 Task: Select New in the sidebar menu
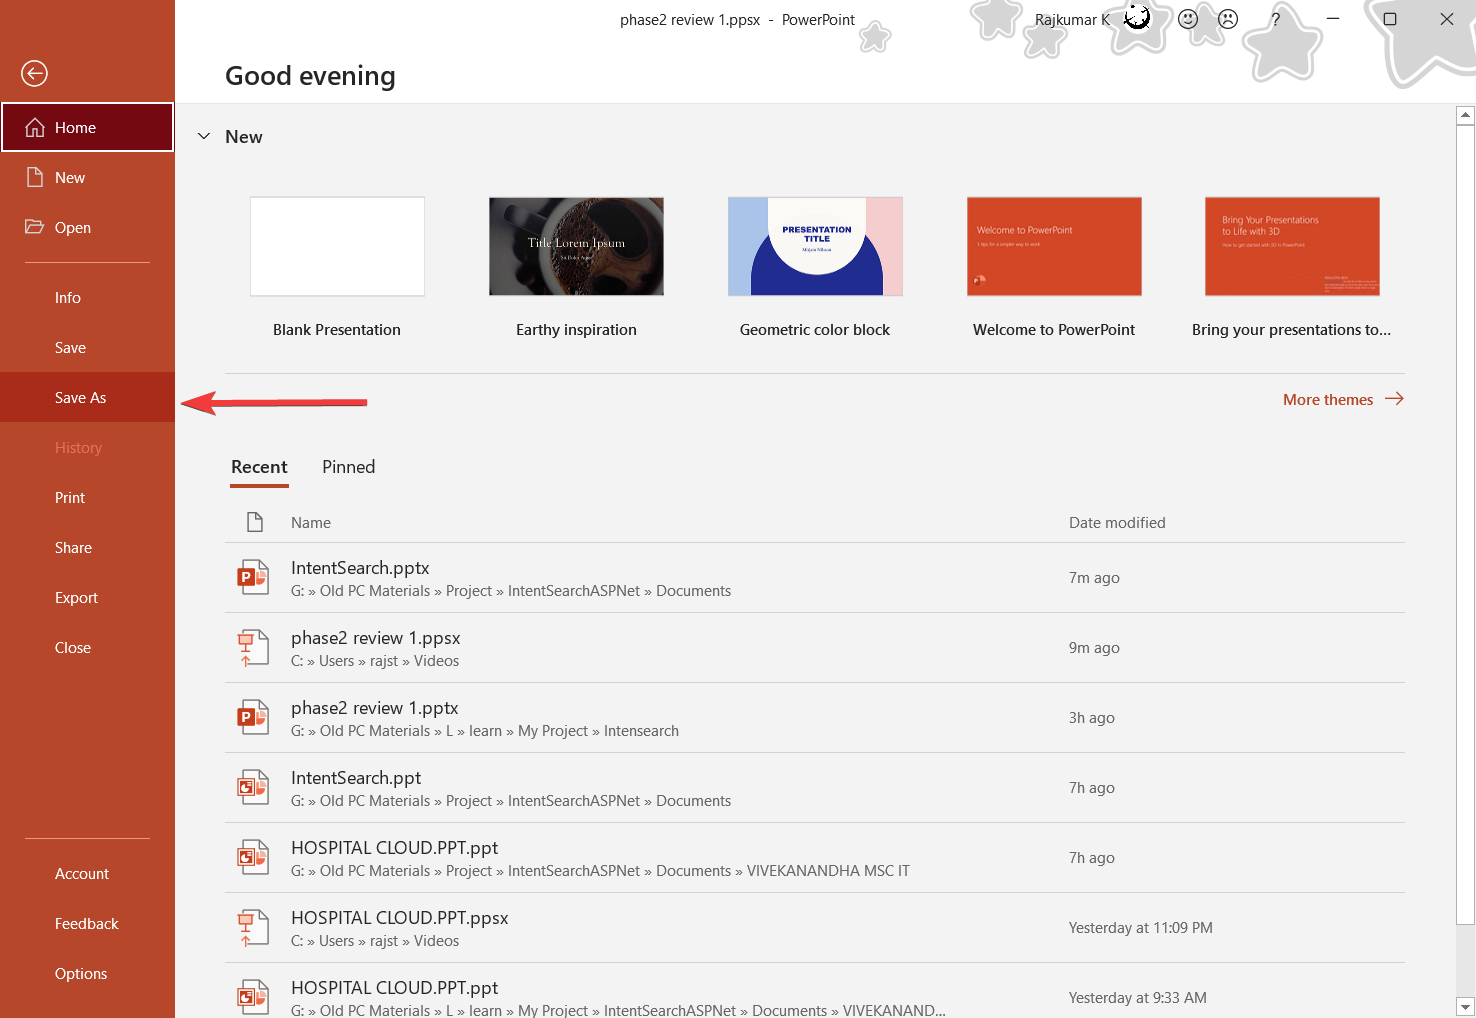(87, 177)
